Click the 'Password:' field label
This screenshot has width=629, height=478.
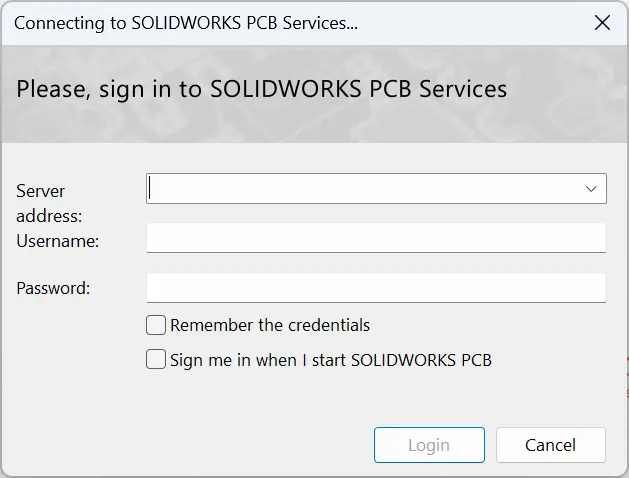point(53,288)
